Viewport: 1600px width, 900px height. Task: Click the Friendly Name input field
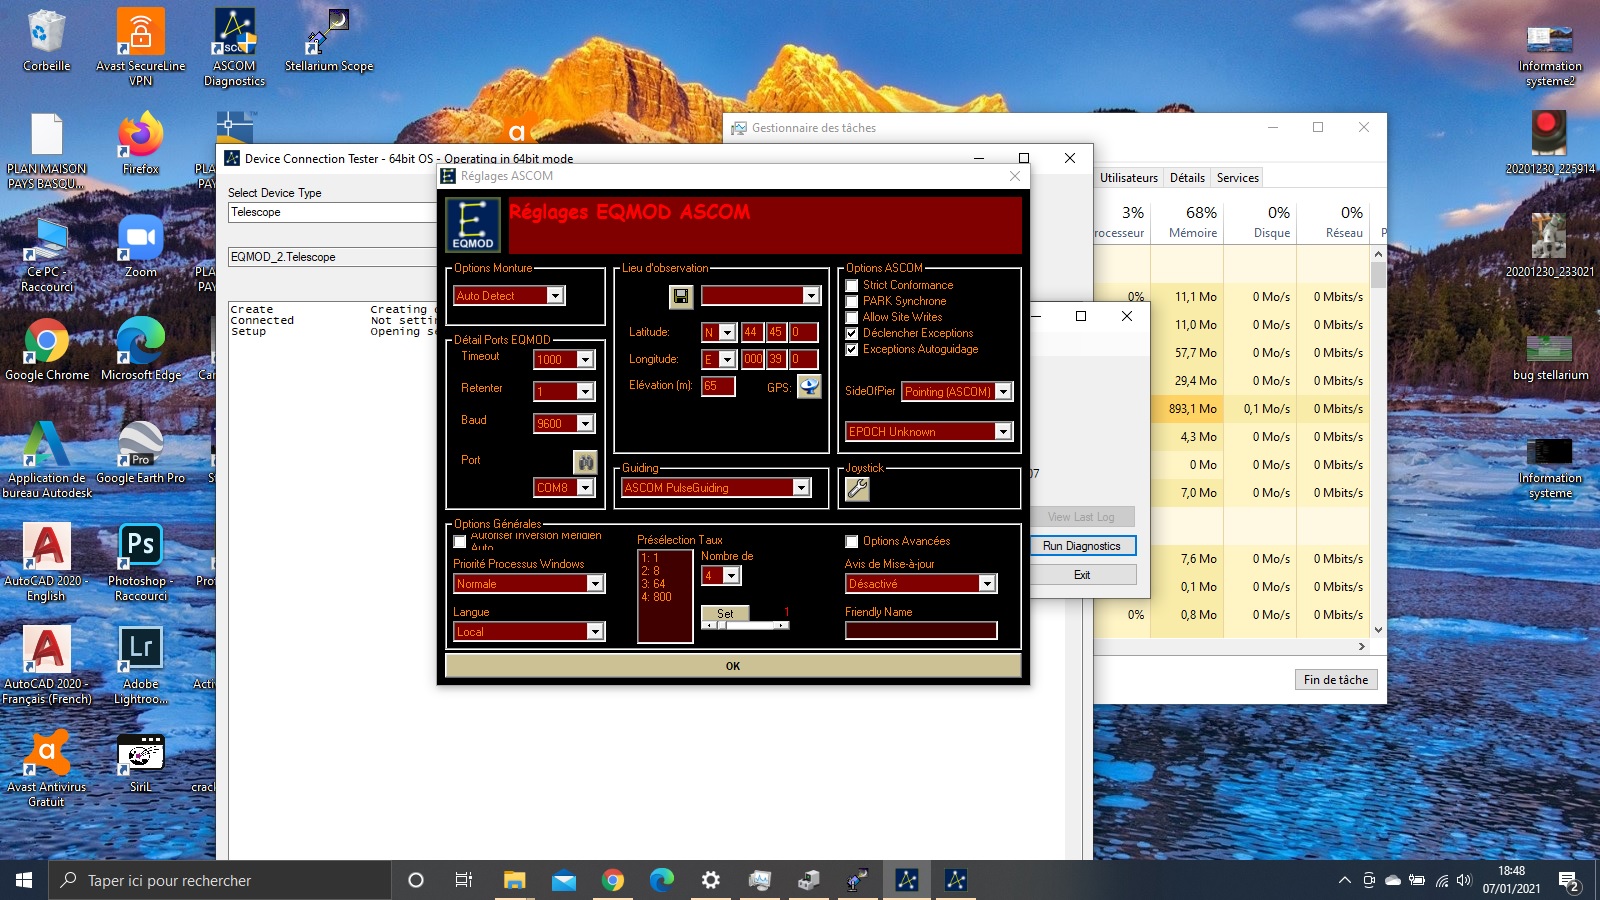(x=920, y=631)
